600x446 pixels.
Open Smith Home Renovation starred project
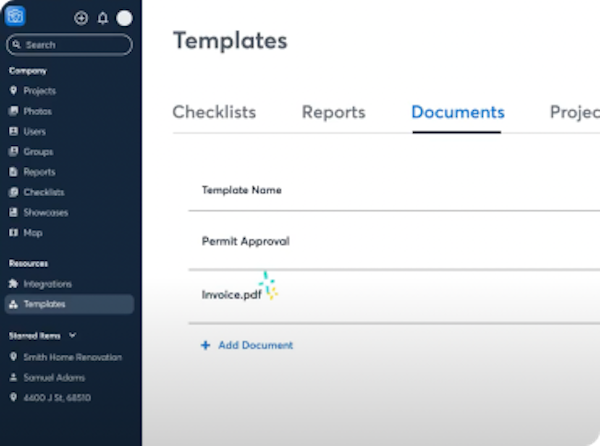click(72, 357)
